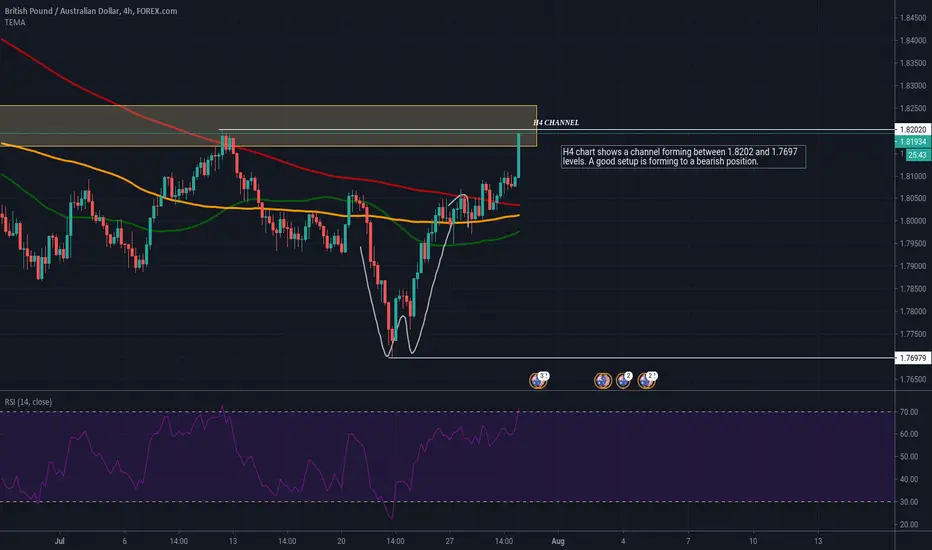Screen dimensions: 932x550
Task: Click the Aug date label on time axis
Action: [558, 541]
